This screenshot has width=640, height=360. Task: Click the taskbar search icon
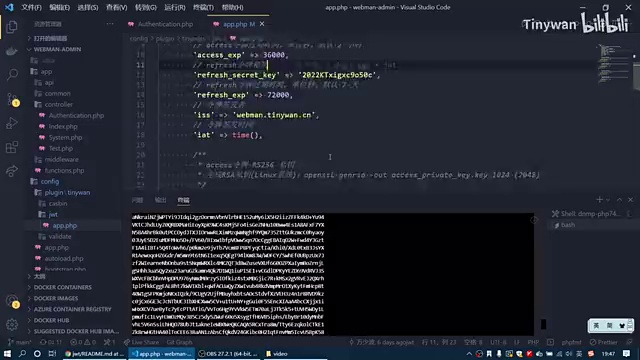coord(22,353)
